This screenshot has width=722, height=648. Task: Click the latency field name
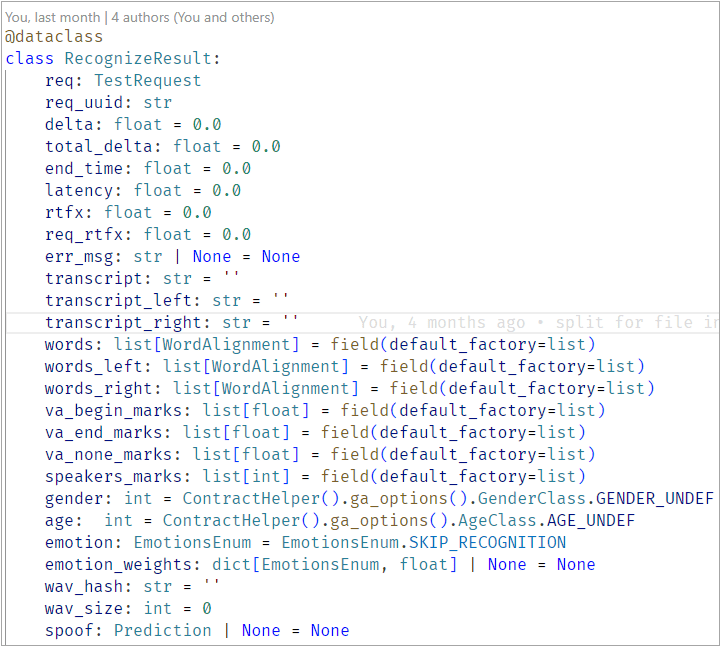[x=79, y=190]
